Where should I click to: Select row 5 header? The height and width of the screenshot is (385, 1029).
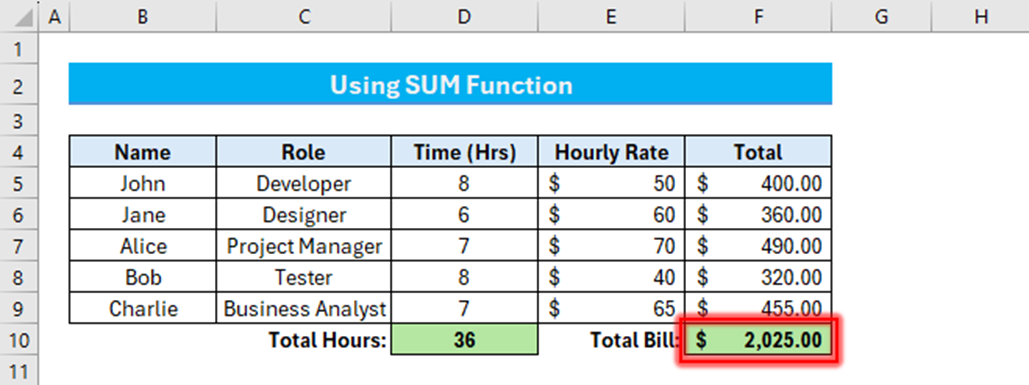(18, 183)
